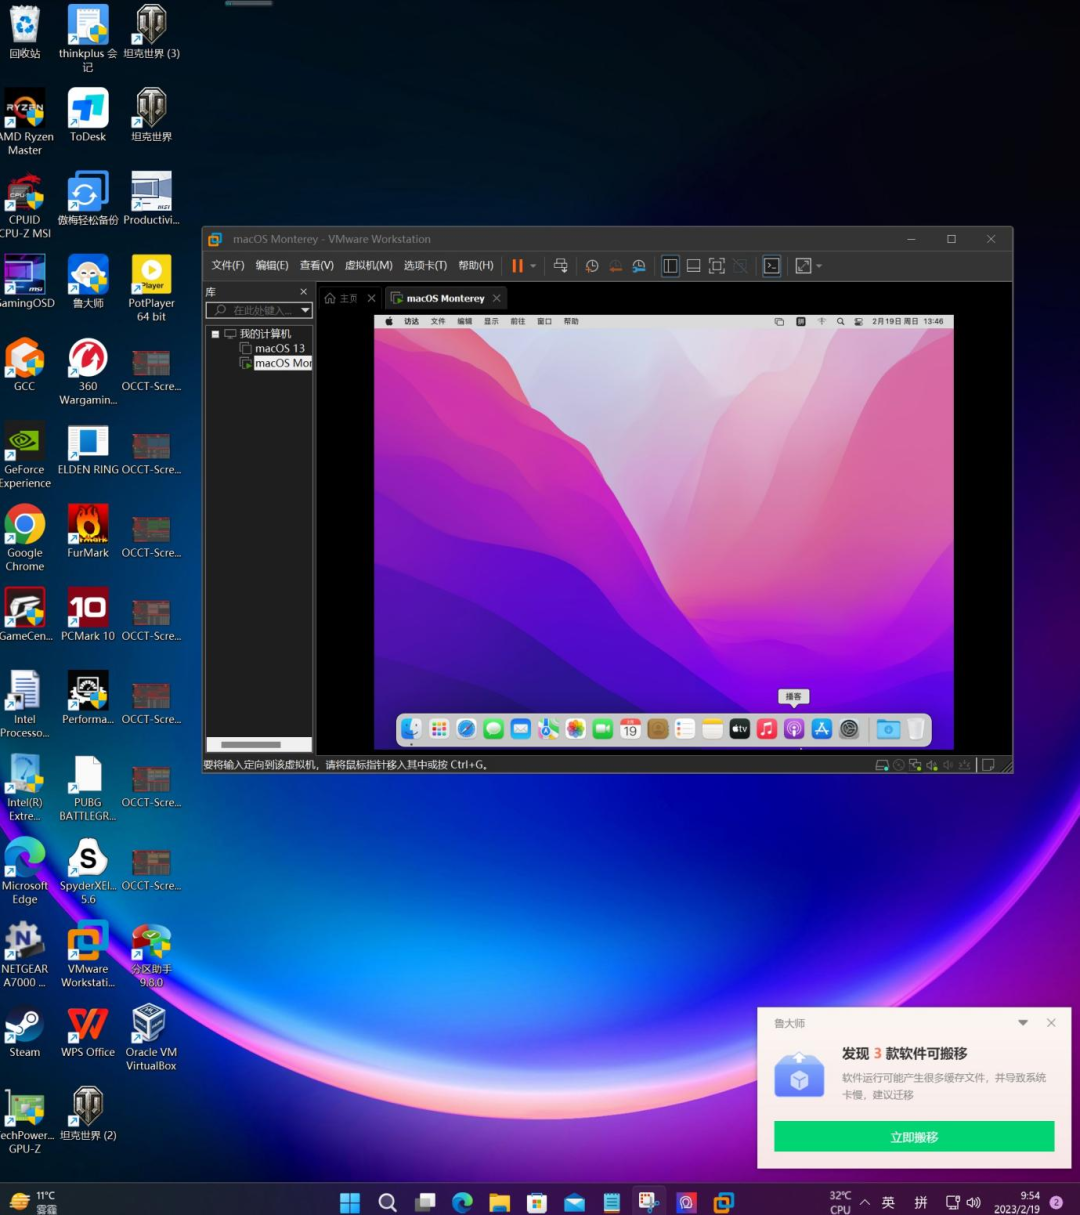Open the library search dropdown arrow
Image resolution: width=1080 pixels, height=1215 pixels.
point(306,311)
